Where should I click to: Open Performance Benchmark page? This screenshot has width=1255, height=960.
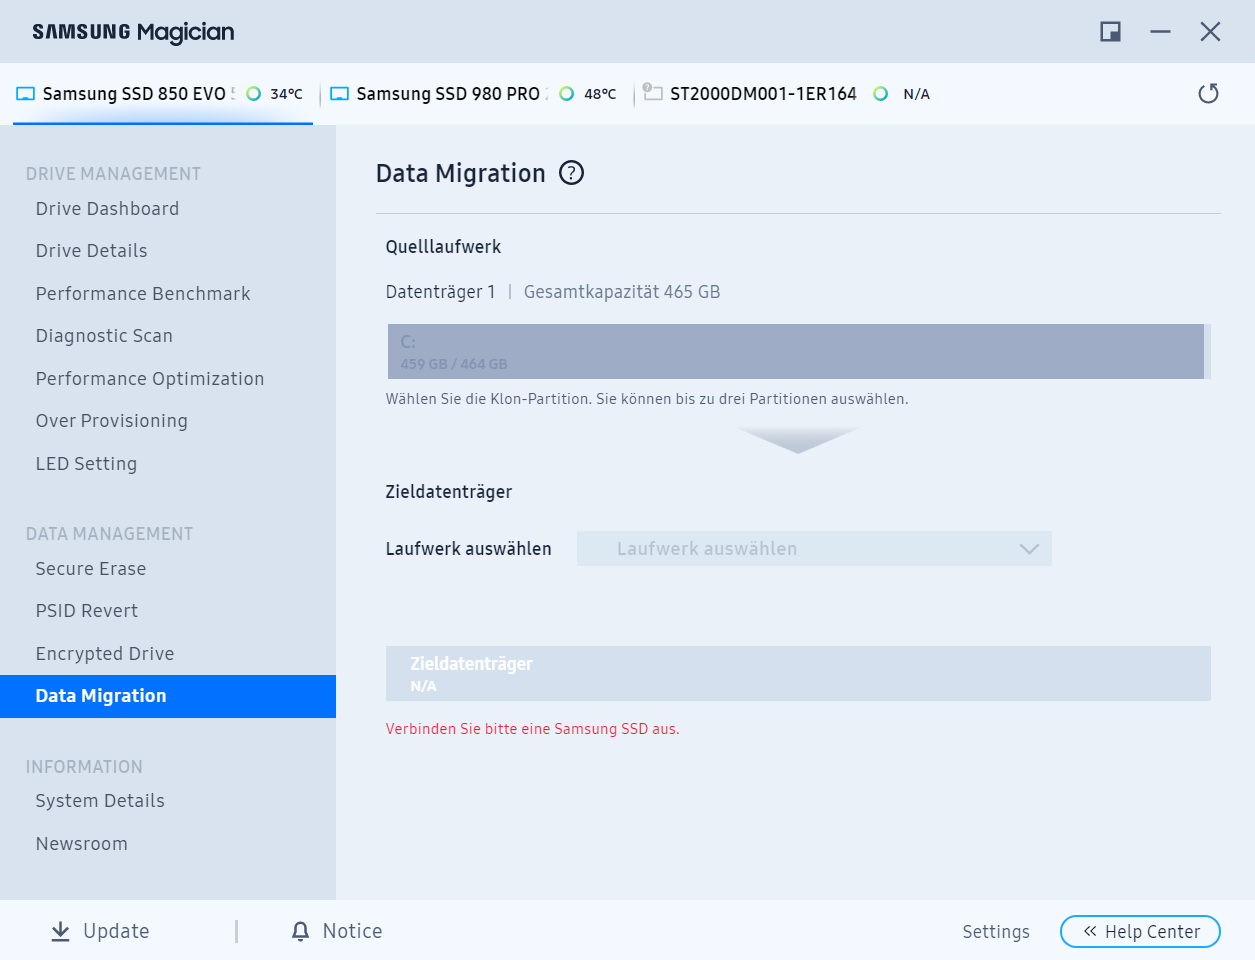(143, 293)
